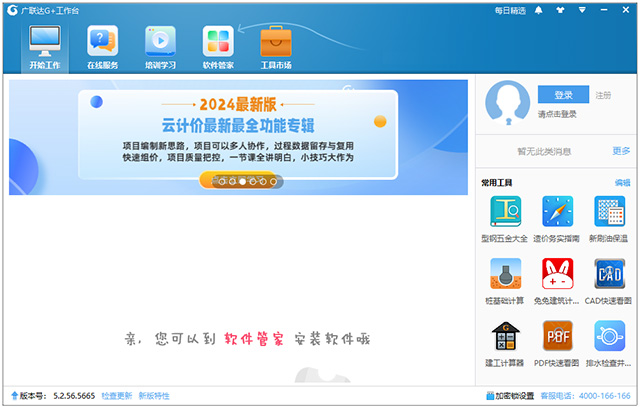Go to 工具市场 tab
The width and height of the screenshot is (640, 407).
(x=276, y=47)
